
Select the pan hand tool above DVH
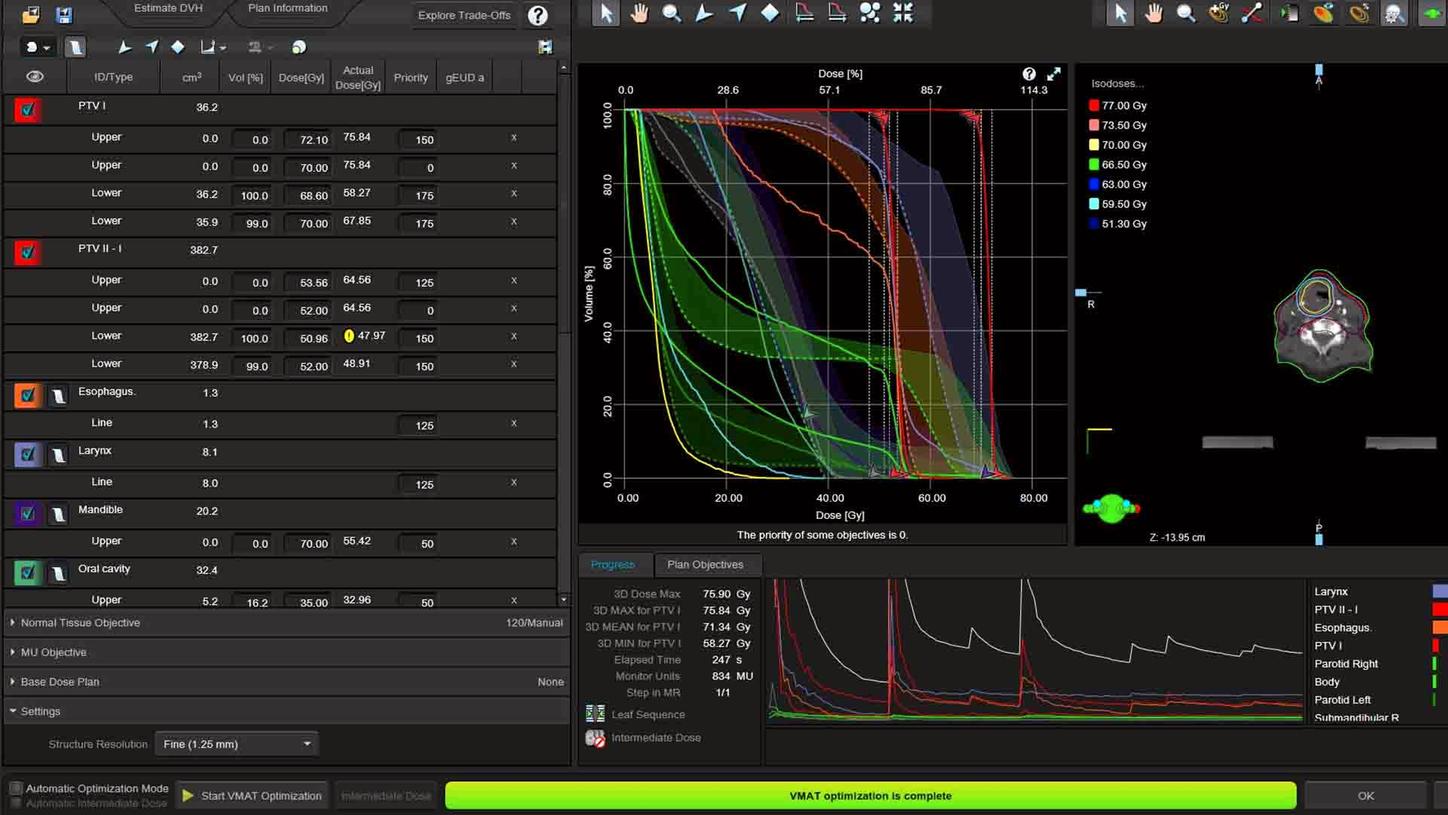point(639,13)
